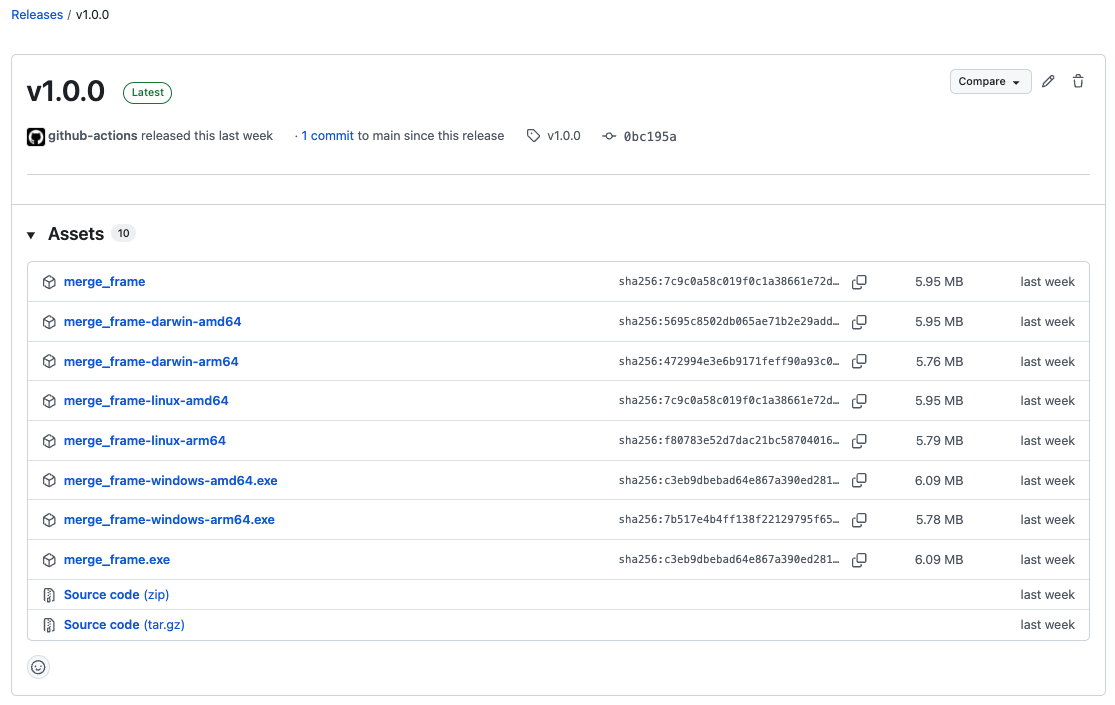Download Source code (tar.gz)
This screenshot has height=705, width=1115.
point(124,625)
